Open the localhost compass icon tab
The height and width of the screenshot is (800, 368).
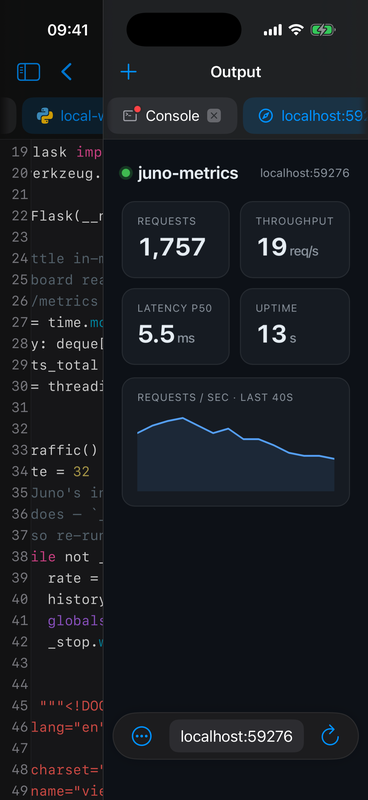(265, 116)
